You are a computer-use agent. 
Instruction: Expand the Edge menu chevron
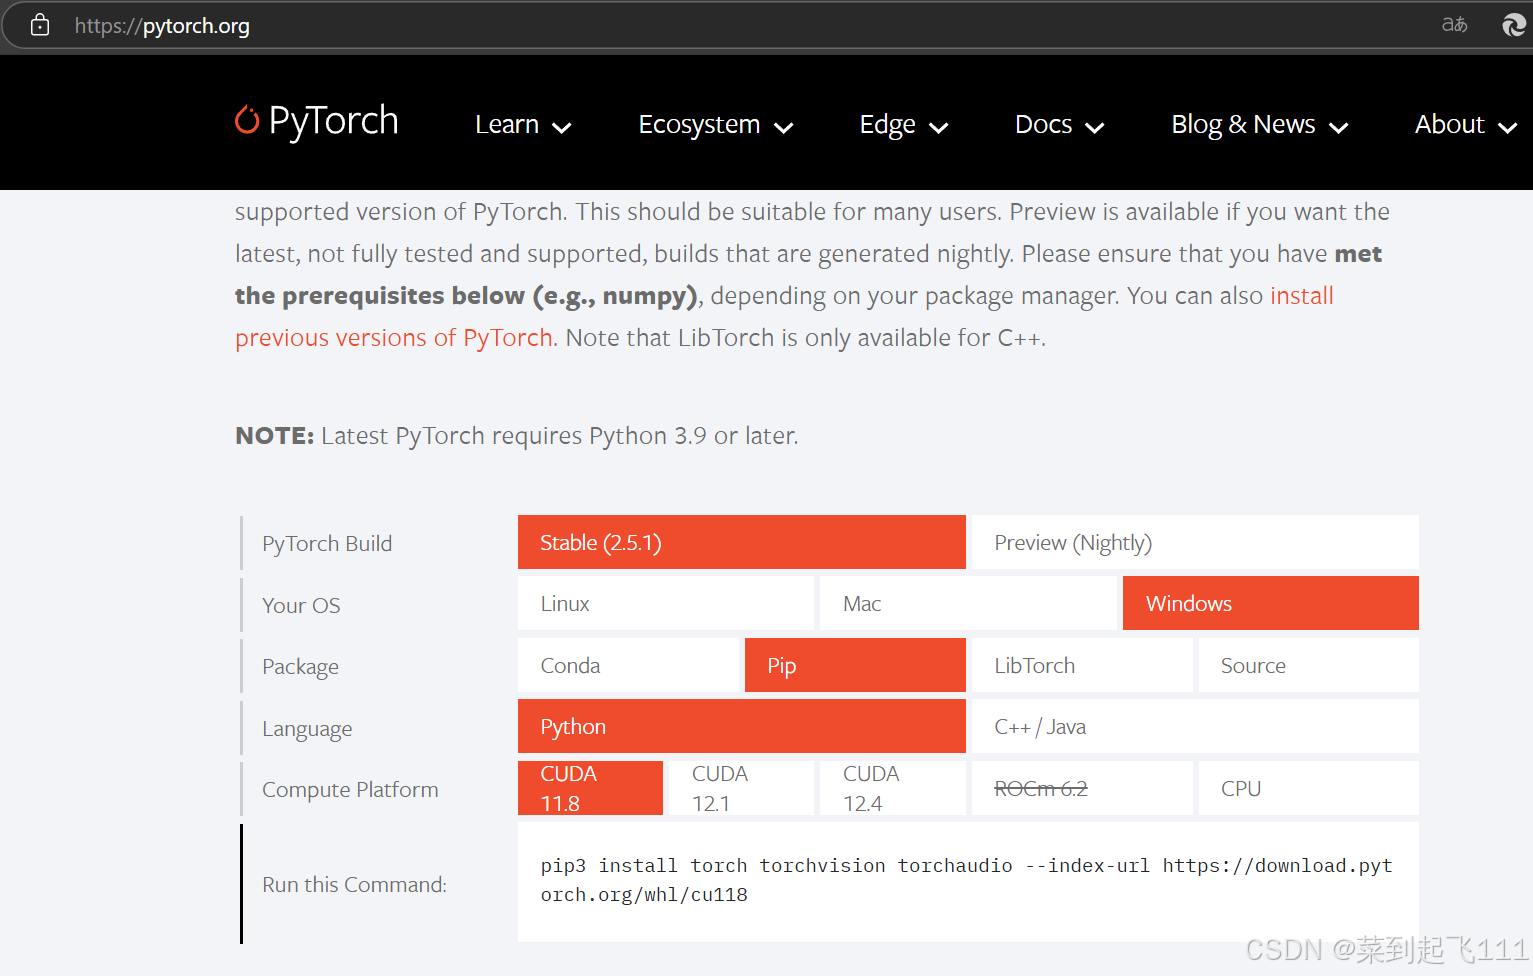[938, 127]
